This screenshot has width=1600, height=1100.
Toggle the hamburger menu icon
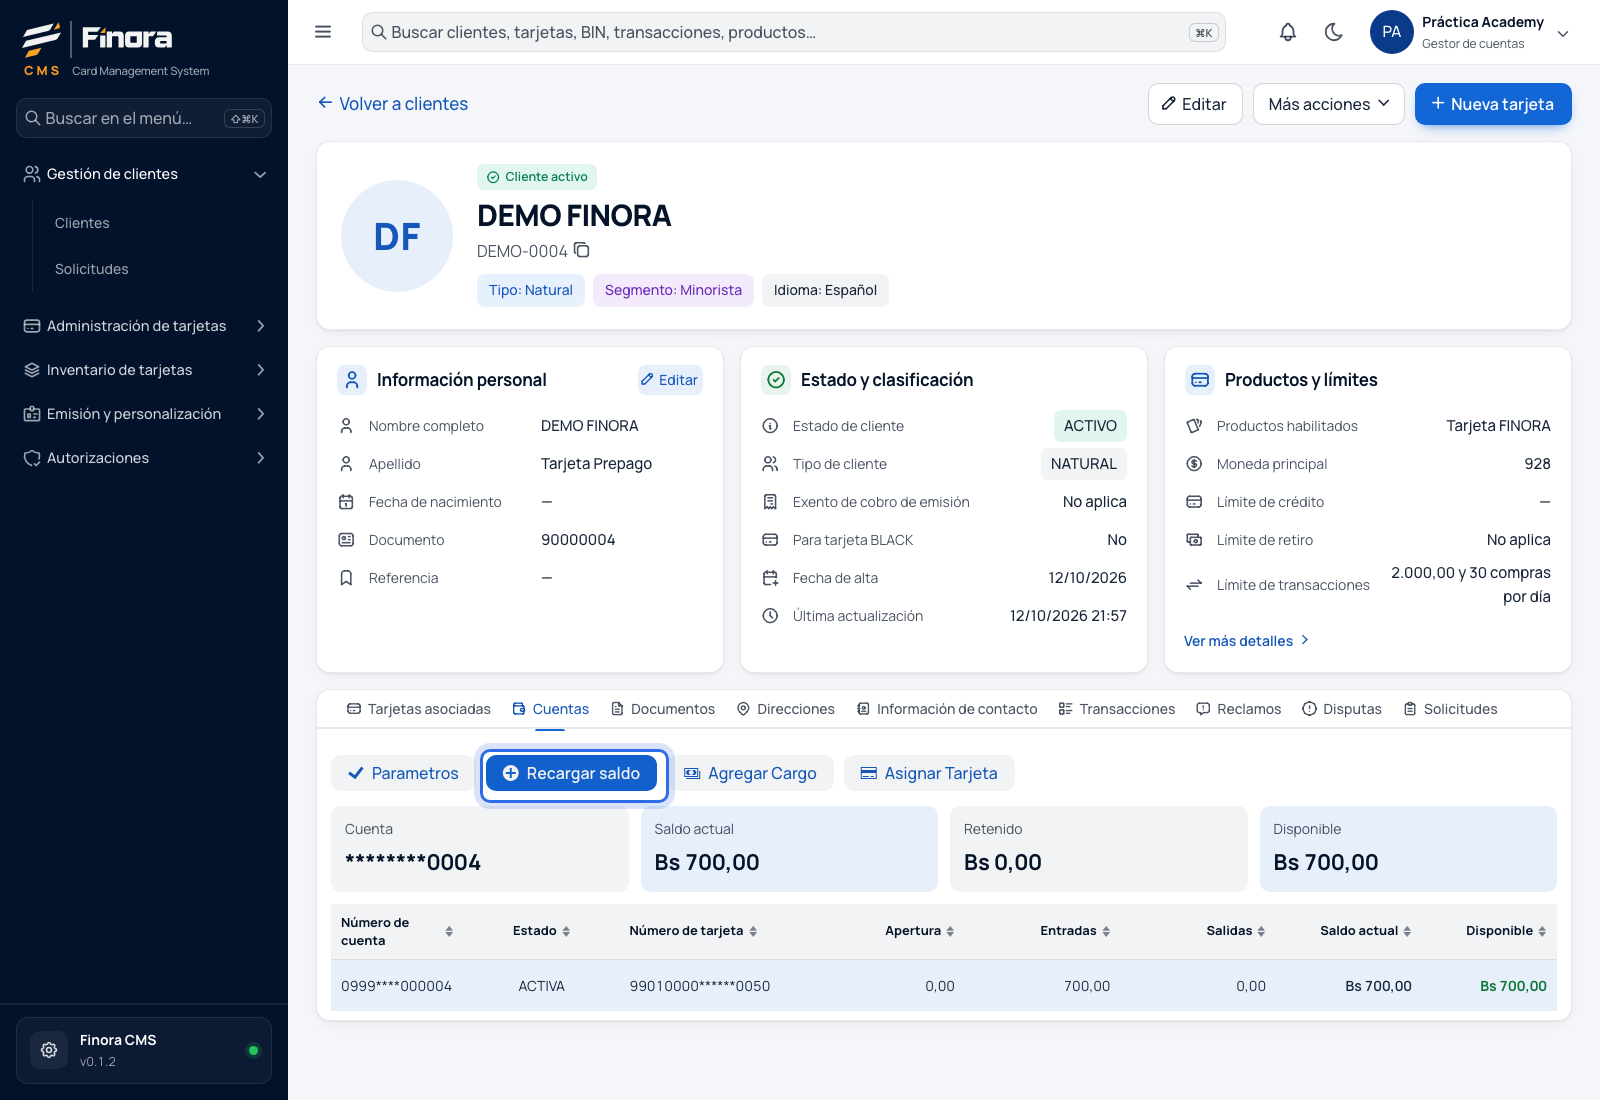[x=323, y=32]
